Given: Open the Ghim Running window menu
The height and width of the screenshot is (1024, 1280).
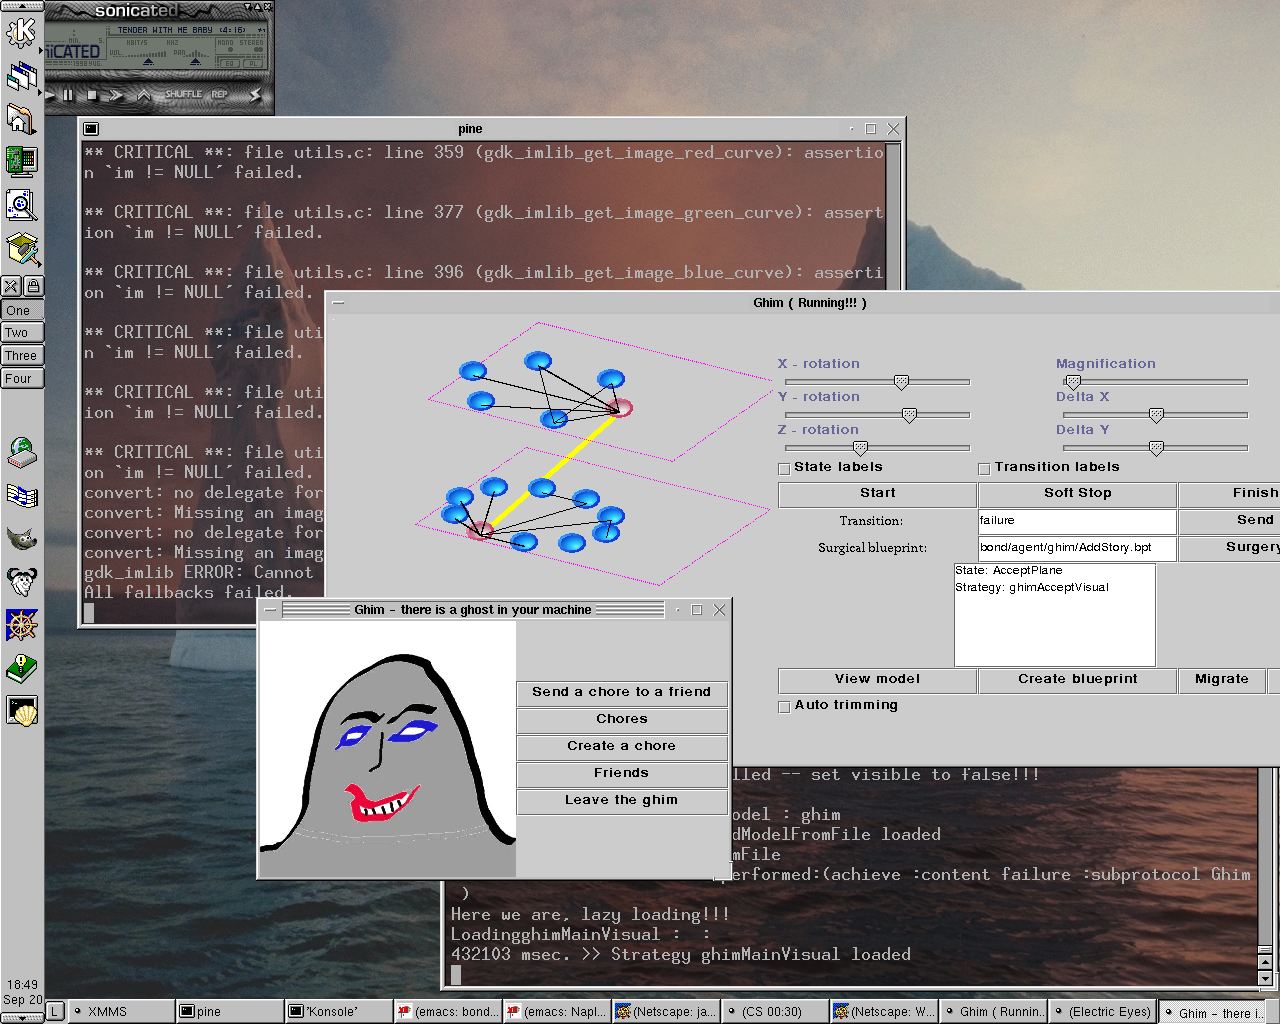Looking at the screenshot, I should point(338,303).
